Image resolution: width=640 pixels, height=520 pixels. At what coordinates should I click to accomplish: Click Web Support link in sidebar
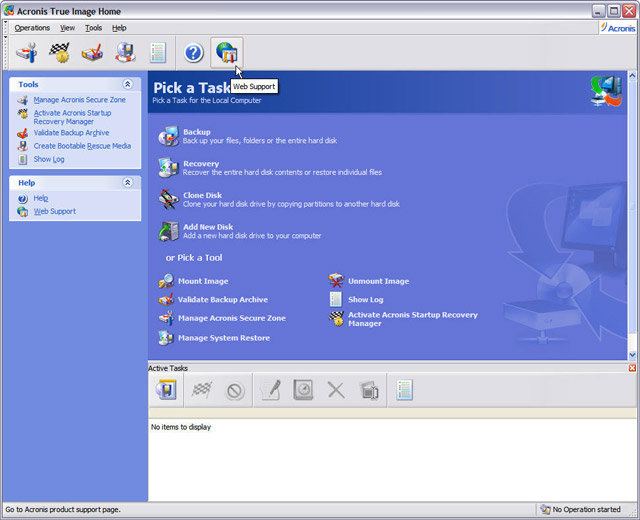click(x=55, y=211)
